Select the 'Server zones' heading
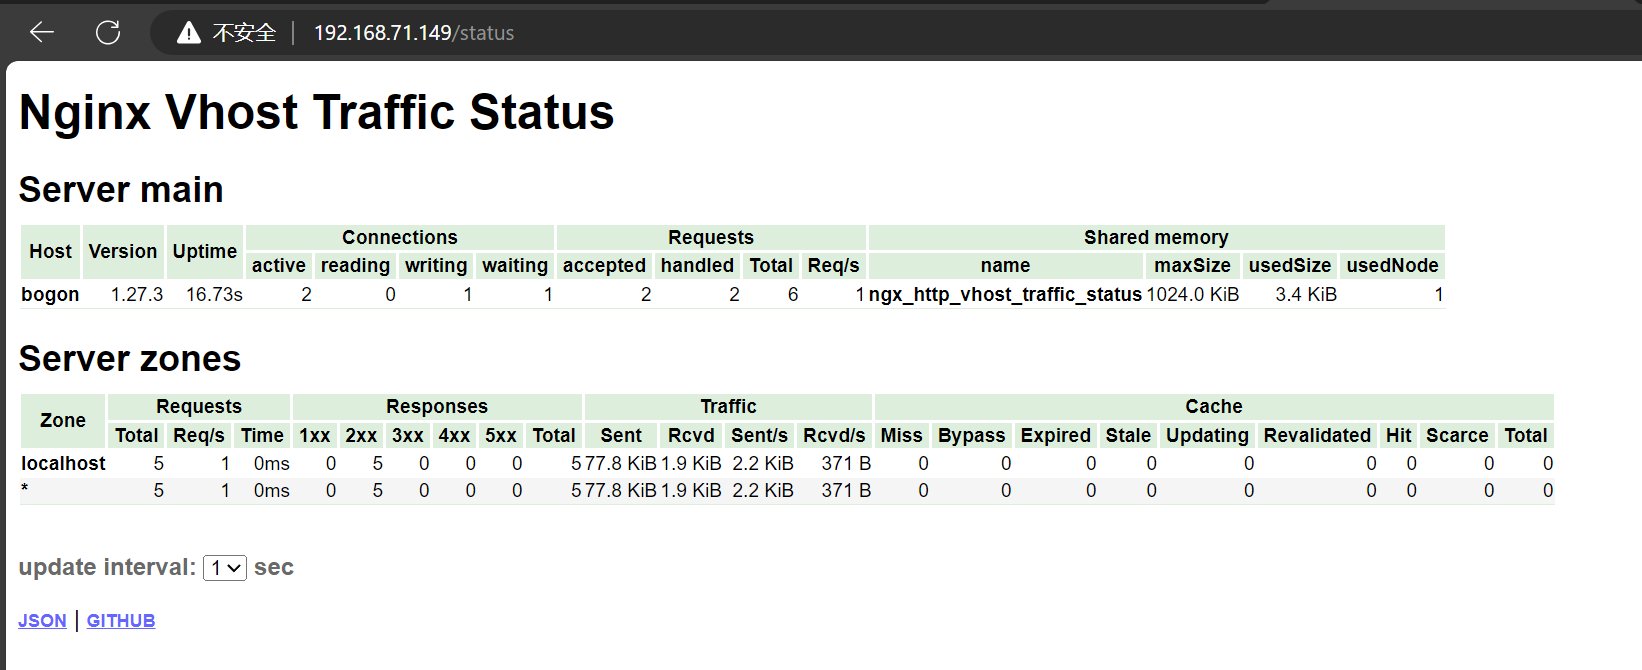Screen dimensions: 1642x670 tap(130, 358)
